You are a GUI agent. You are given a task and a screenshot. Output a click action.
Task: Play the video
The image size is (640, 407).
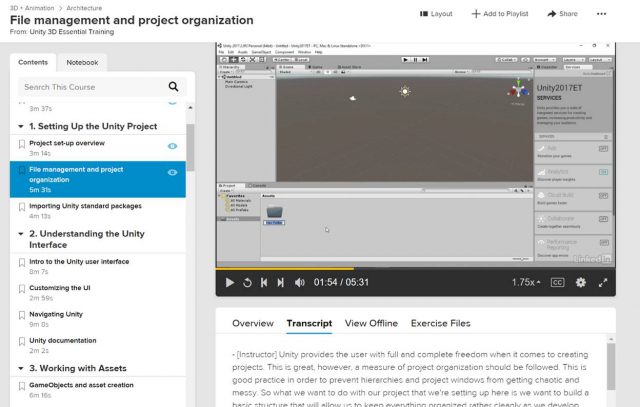pyautogui.click(x=229, y=282)
